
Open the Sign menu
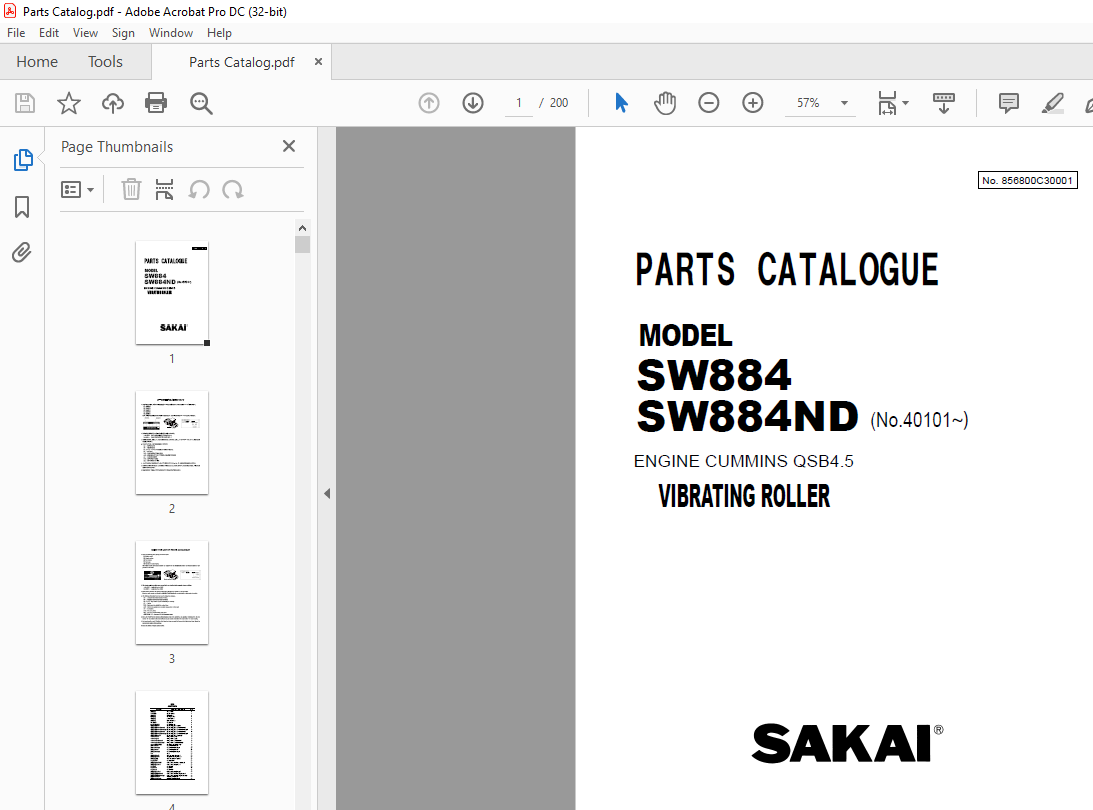click(x=123, y=33)
